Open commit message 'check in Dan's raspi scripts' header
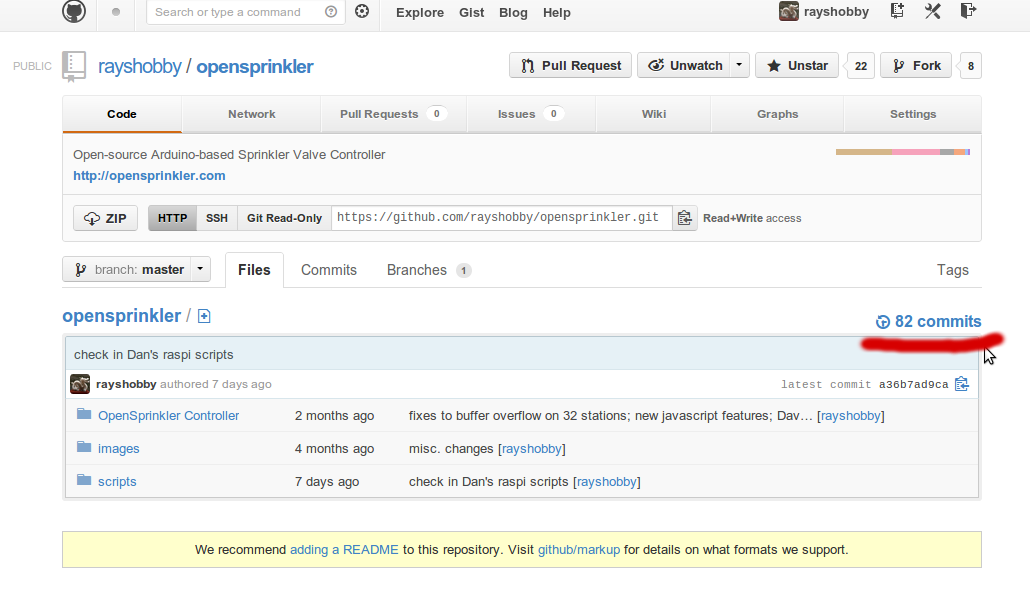Image resolution: width=1030 pixels, height=609 pixels. [x=154, y=355]
